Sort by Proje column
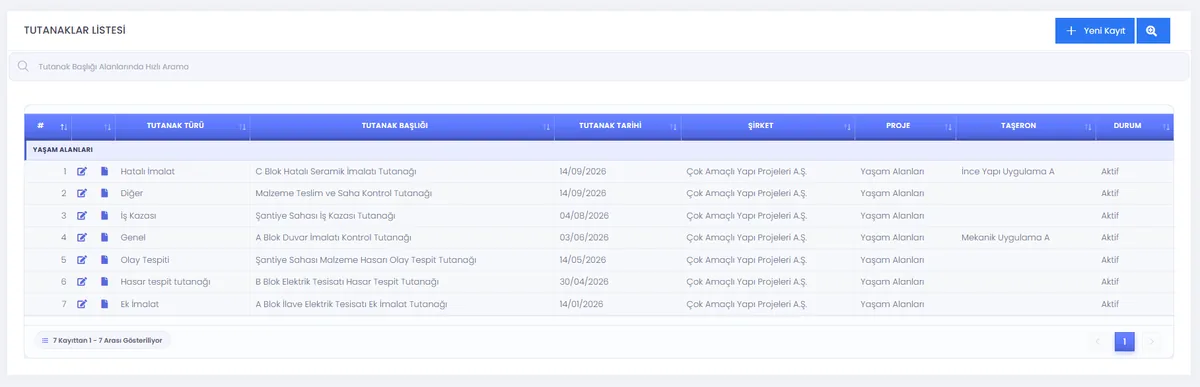 point(905,126)
